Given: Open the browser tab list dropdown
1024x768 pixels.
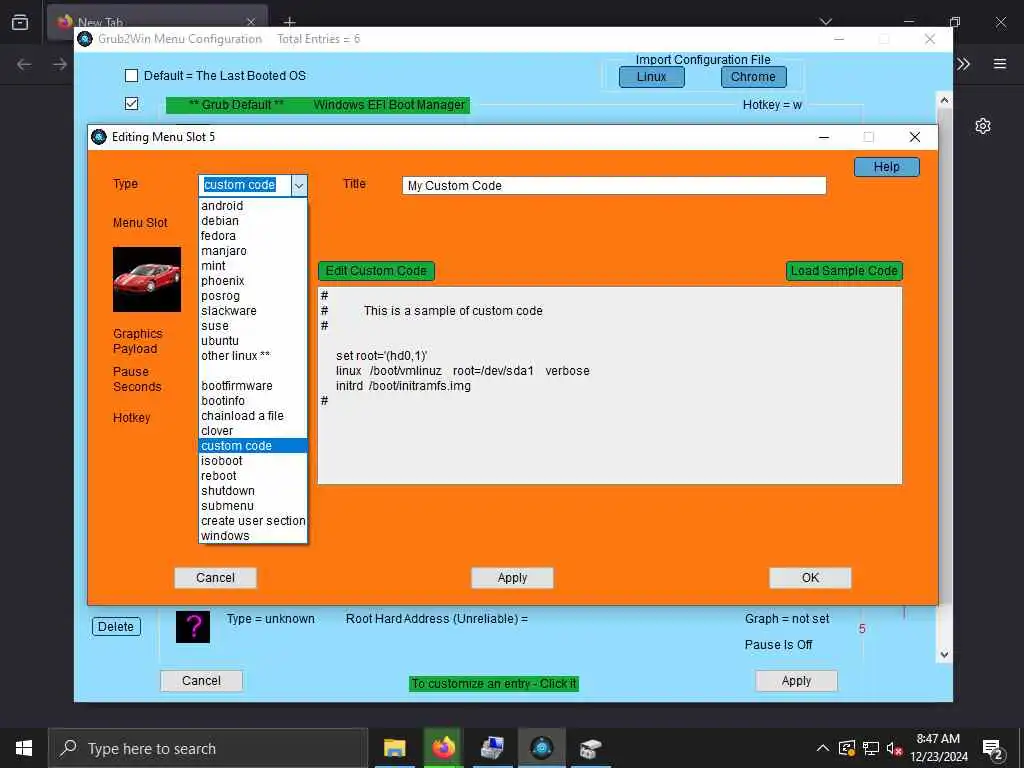Looking at the screenshot, I should [826, 22].
